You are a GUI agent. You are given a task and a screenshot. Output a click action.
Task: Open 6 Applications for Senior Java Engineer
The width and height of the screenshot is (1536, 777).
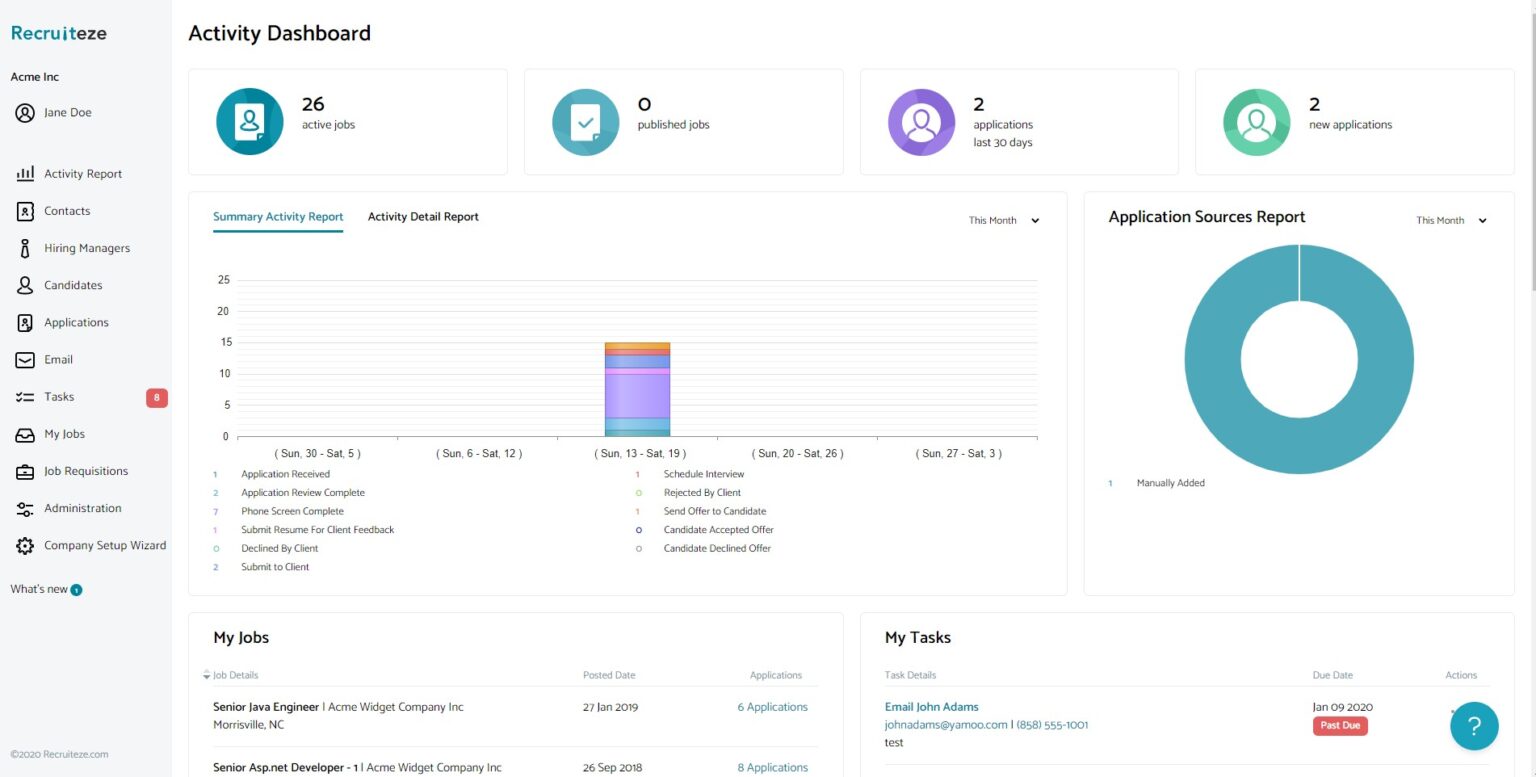pos(772,706)
